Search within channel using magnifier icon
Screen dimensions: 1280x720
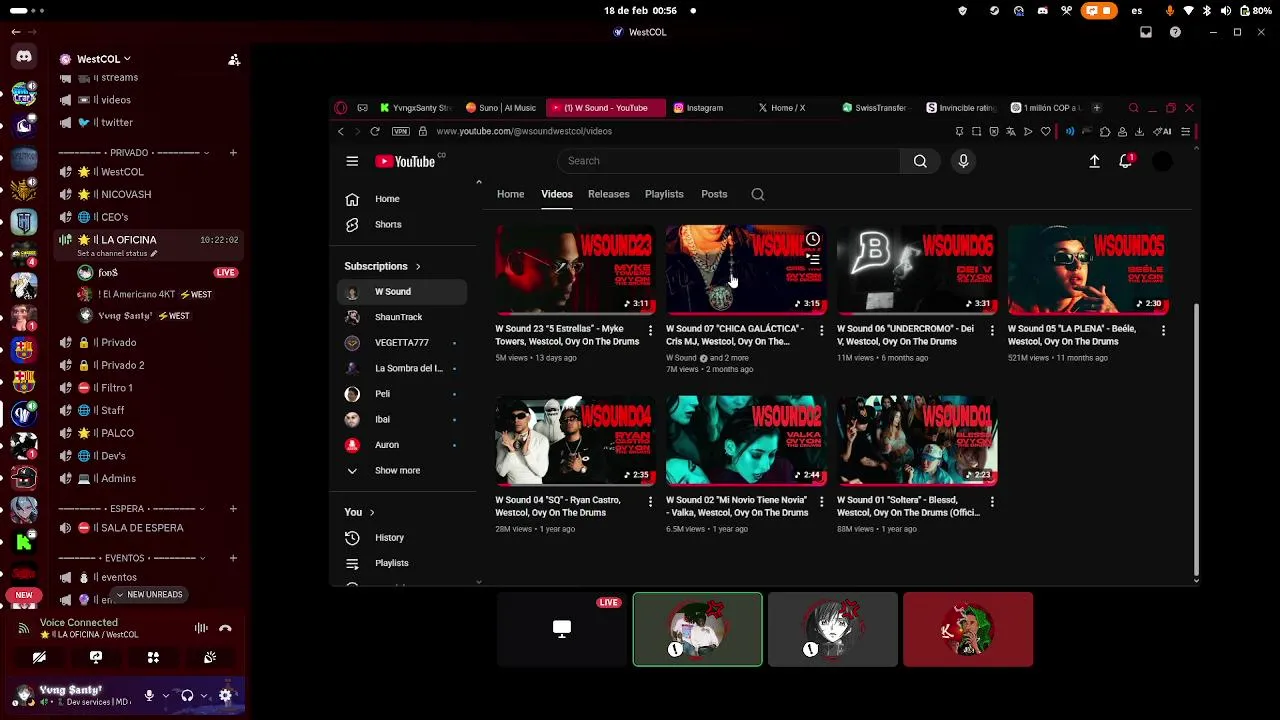tap(758, 194)
